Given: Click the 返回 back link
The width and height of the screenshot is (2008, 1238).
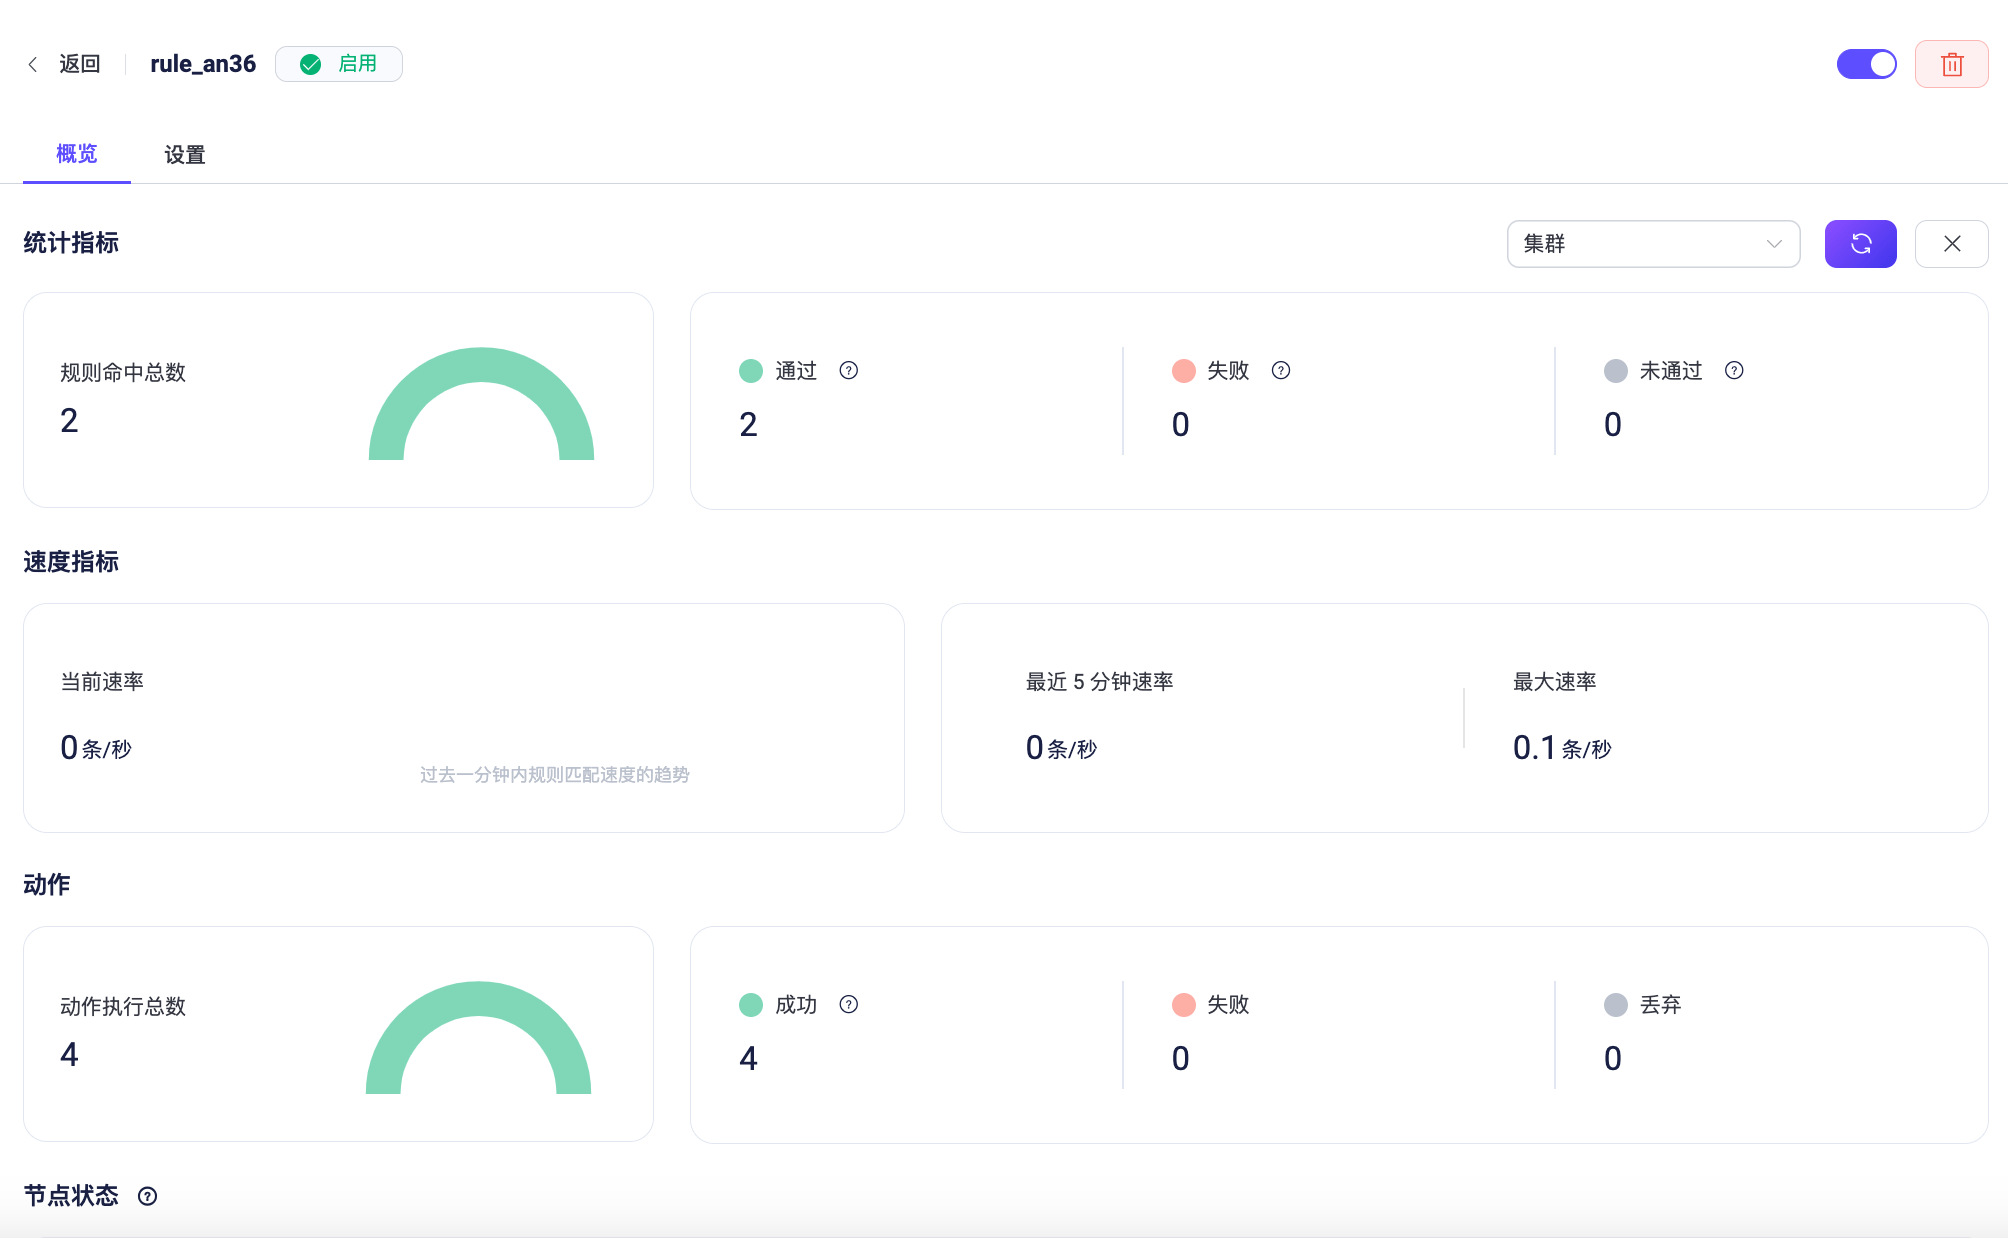Looking at the screenshot, I should point(79,64).
